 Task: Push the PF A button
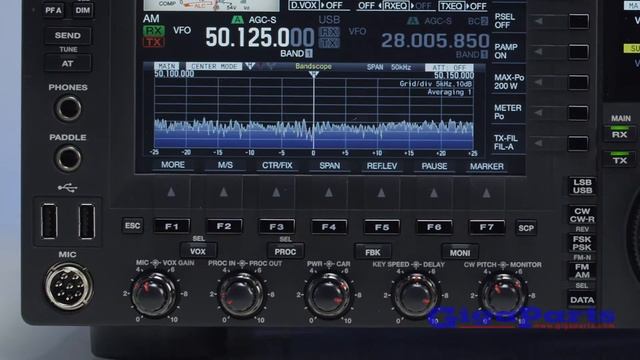point(54,11)
